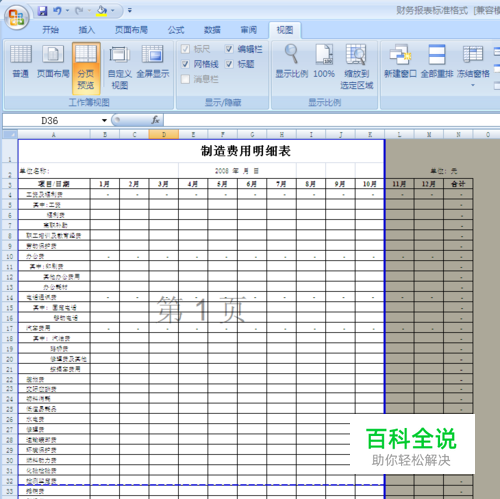Undo the last action
Viewport: 500px width, 499px height.
57,11
